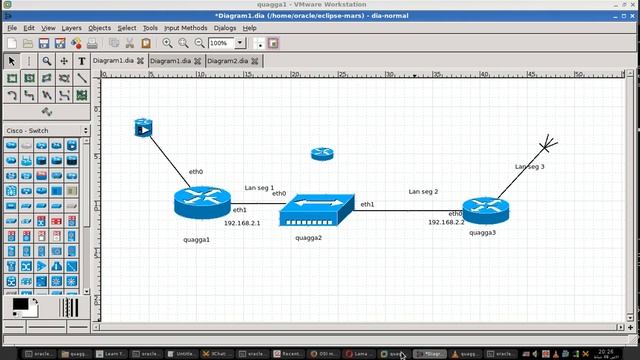Select the Image insert tool
640x360 pixels.
click(x=82, y=96)
